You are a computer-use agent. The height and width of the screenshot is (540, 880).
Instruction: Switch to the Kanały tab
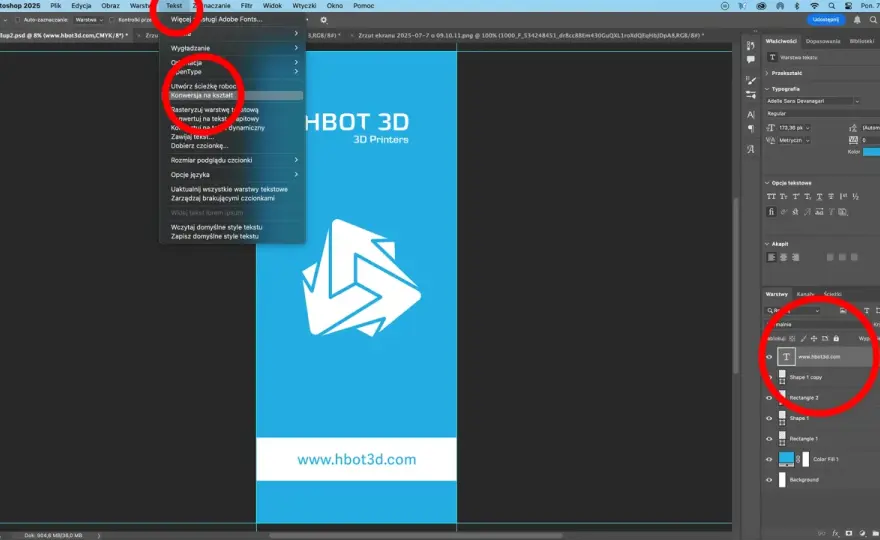pyautogui.click(x=805, y=294)
